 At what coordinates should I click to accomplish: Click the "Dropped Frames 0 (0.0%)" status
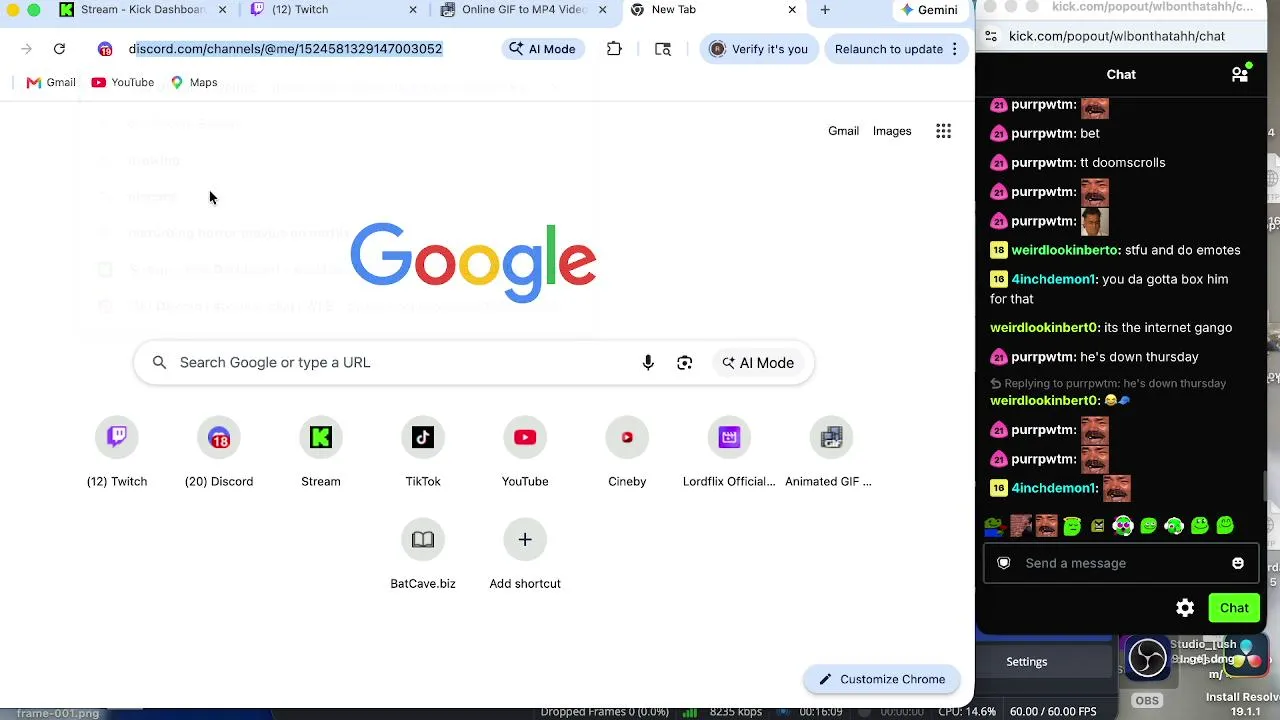click(605, 712)
